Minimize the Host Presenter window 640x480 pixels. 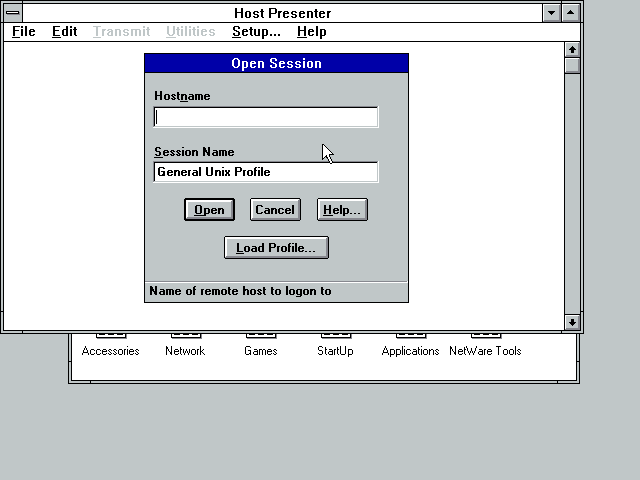[x=551, y=13]
